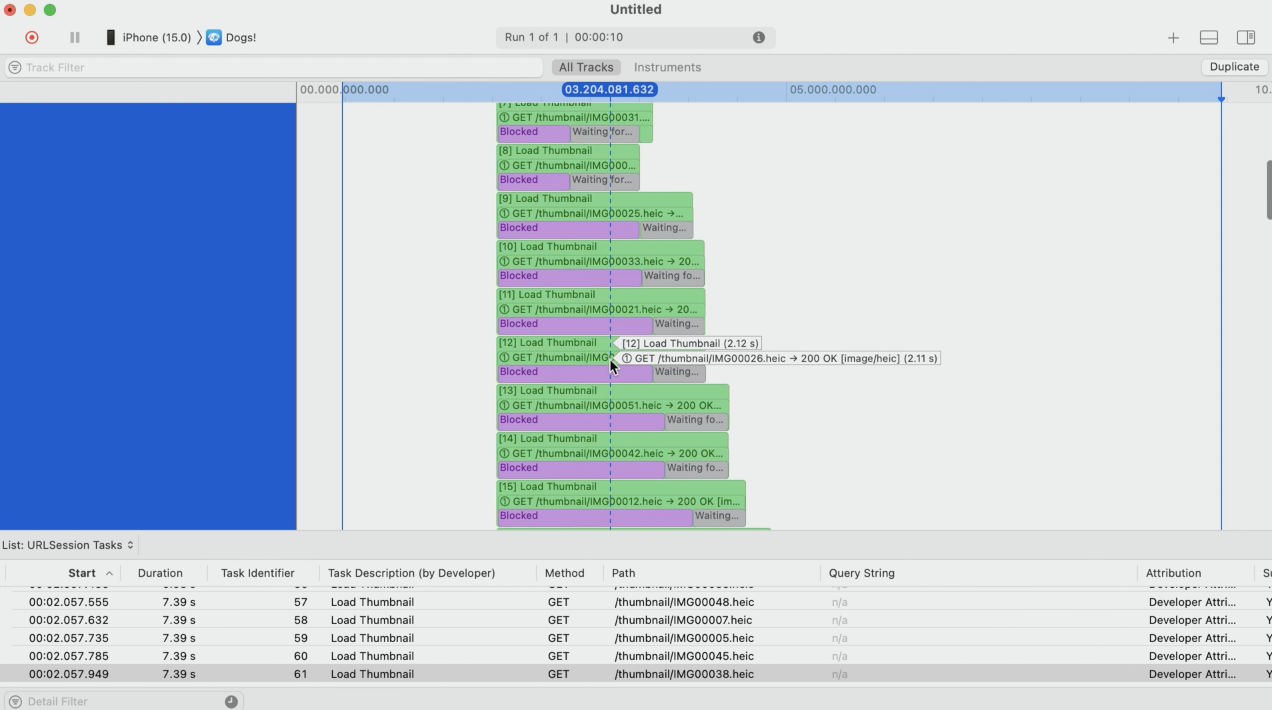Select the [14] Load Thumbnail interval

(612, 438)
